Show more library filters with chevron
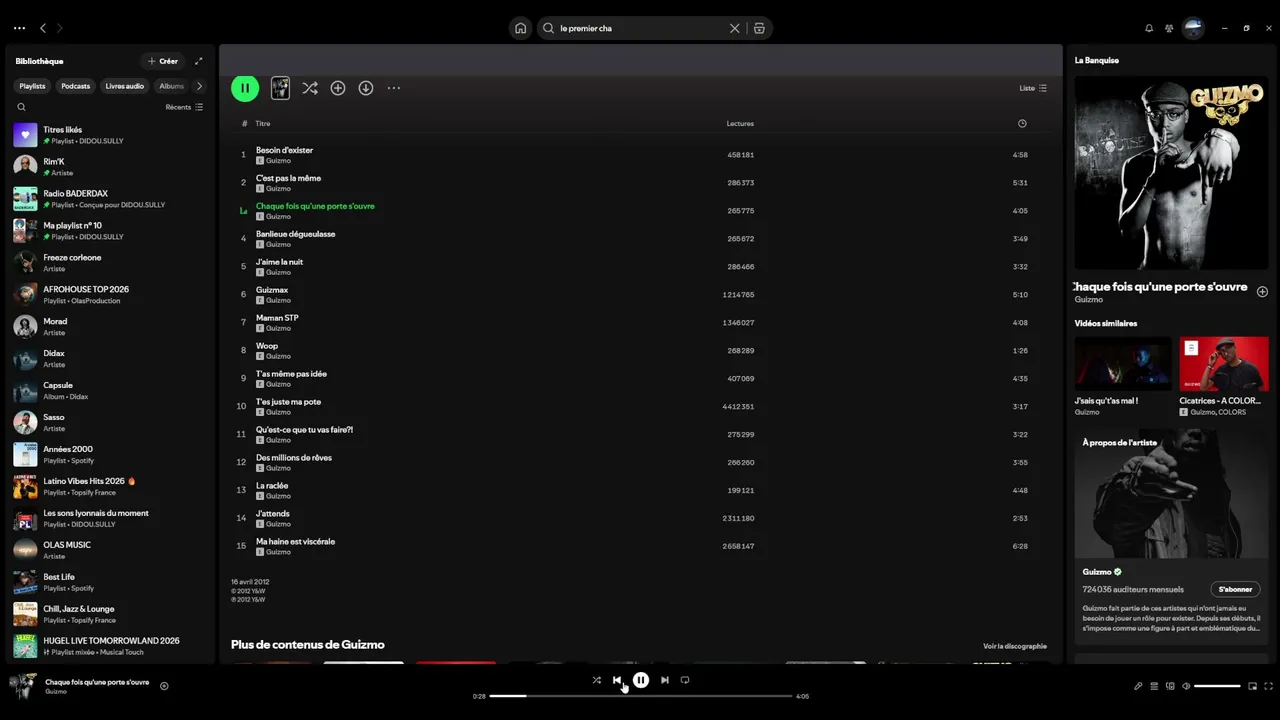The image size is (1280, 720). 199,86
